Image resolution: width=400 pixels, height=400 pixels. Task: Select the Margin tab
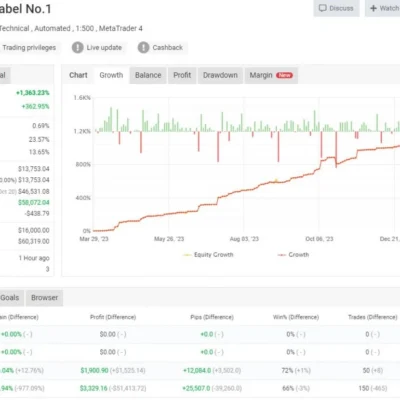click(271, 75)
